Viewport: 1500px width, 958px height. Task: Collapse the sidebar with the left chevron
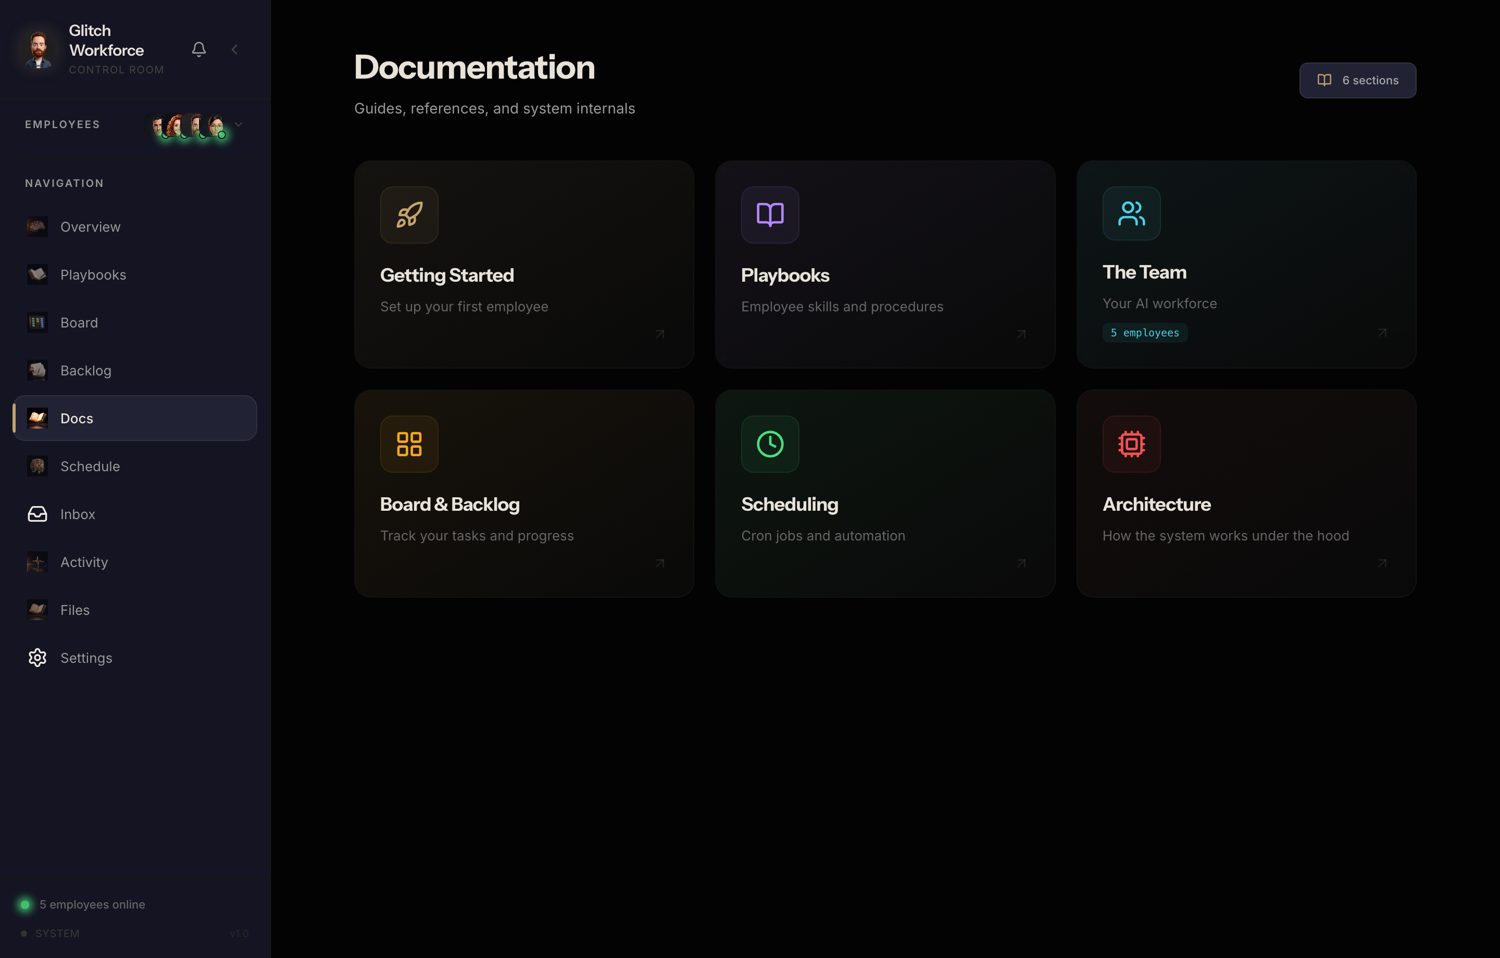pyautogui.click(x=234, y=49)
